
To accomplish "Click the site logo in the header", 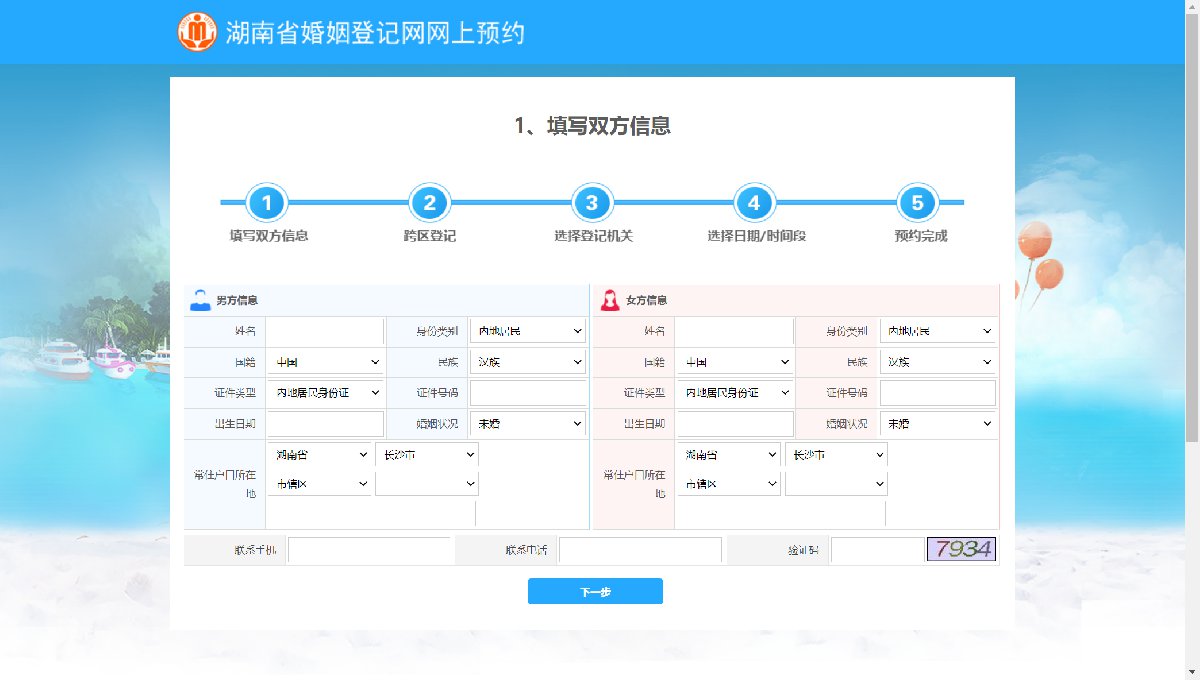I will tap(197, 32).
